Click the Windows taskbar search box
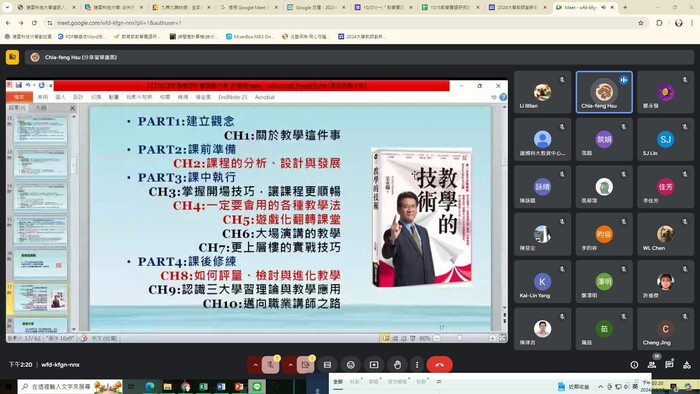The width and height of the screenshot is (700, 394). [70, 386]
